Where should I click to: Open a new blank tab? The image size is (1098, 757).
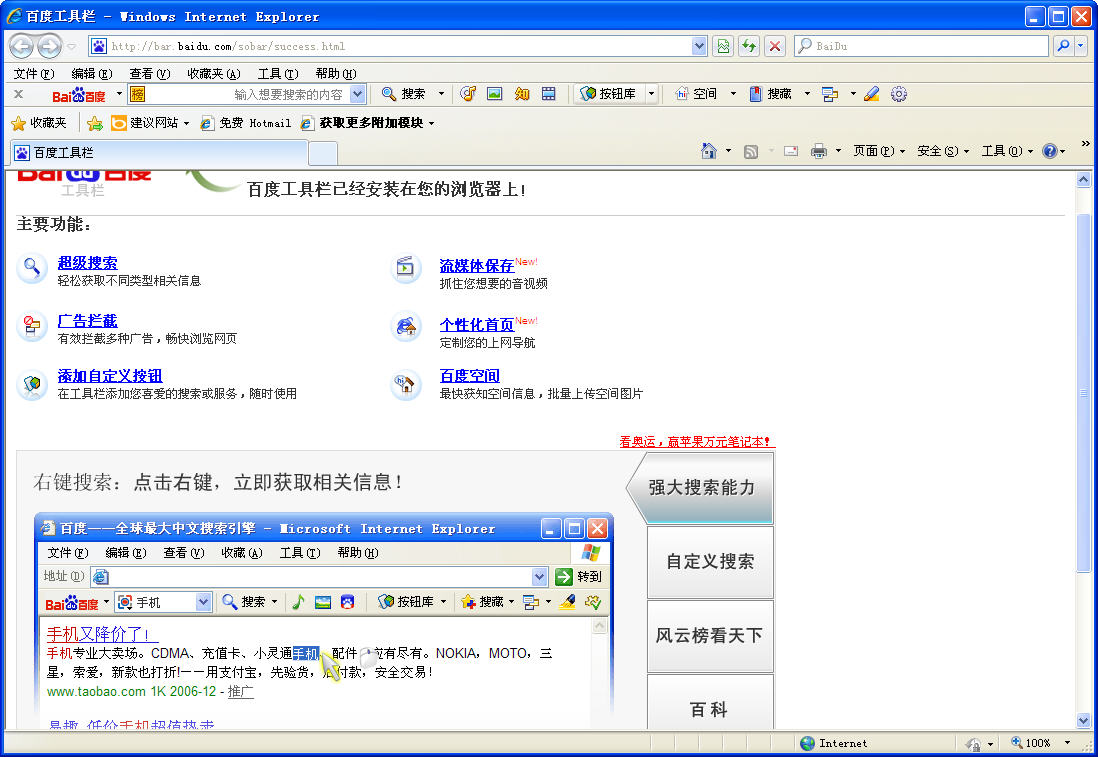[323, 153]
